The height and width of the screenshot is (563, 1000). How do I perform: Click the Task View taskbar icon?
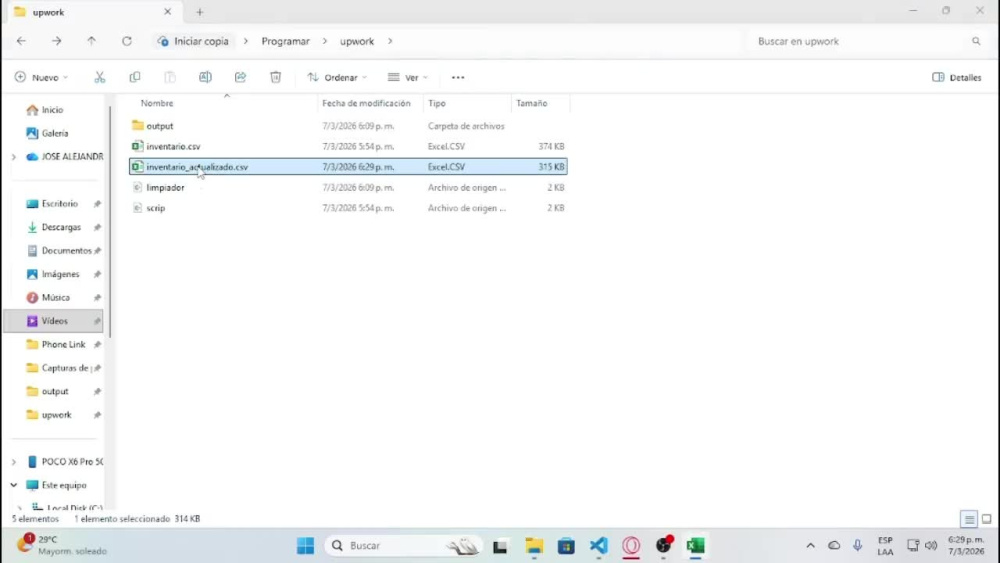point(500,546)
